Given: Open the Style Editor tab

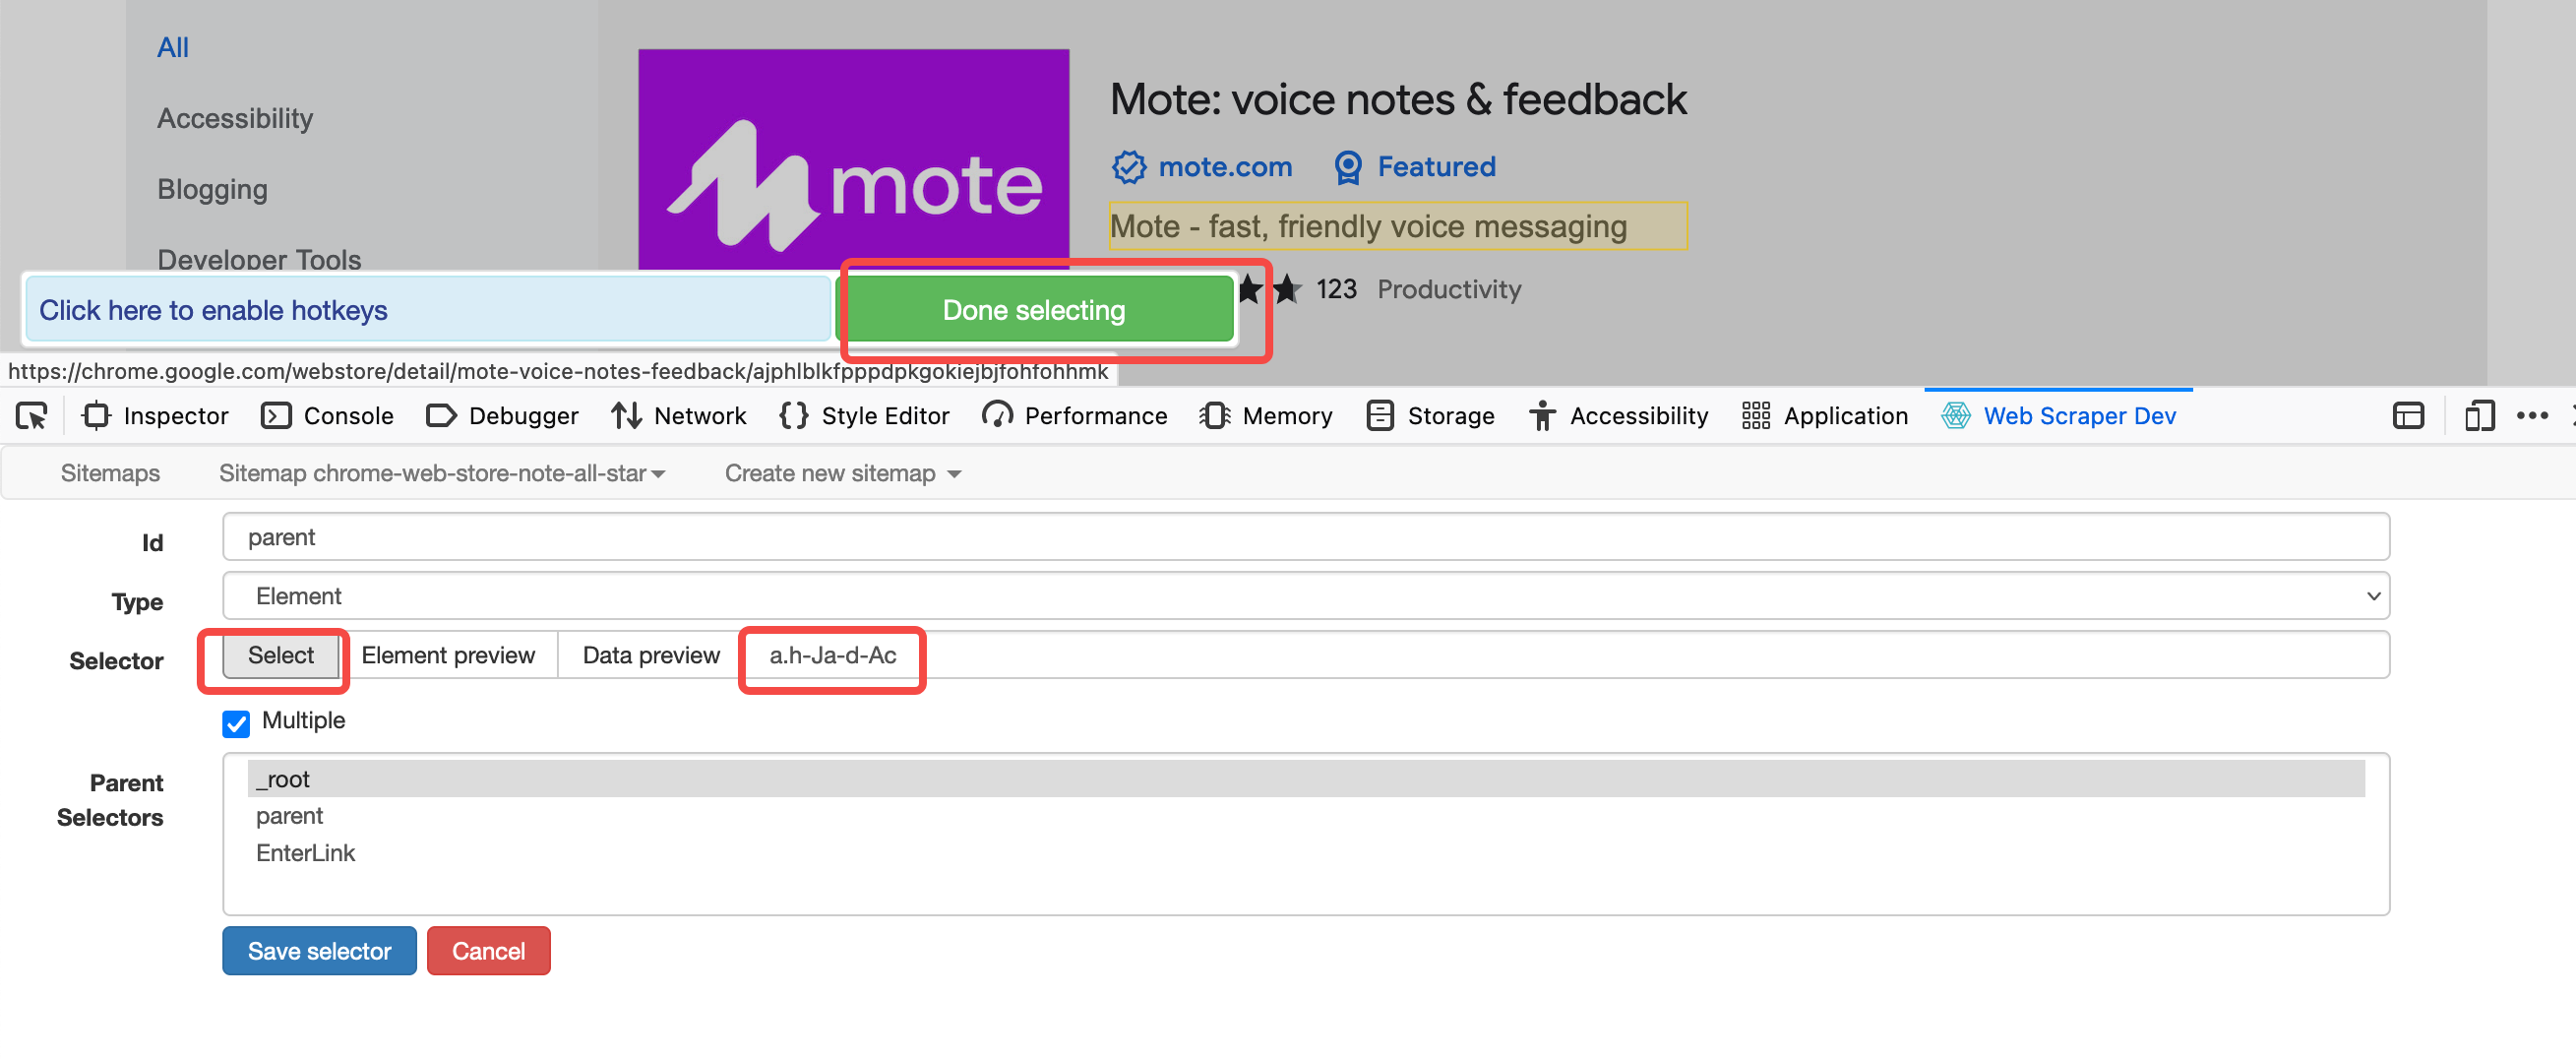Looking at the screenshot, I should [x=864, y=415].
